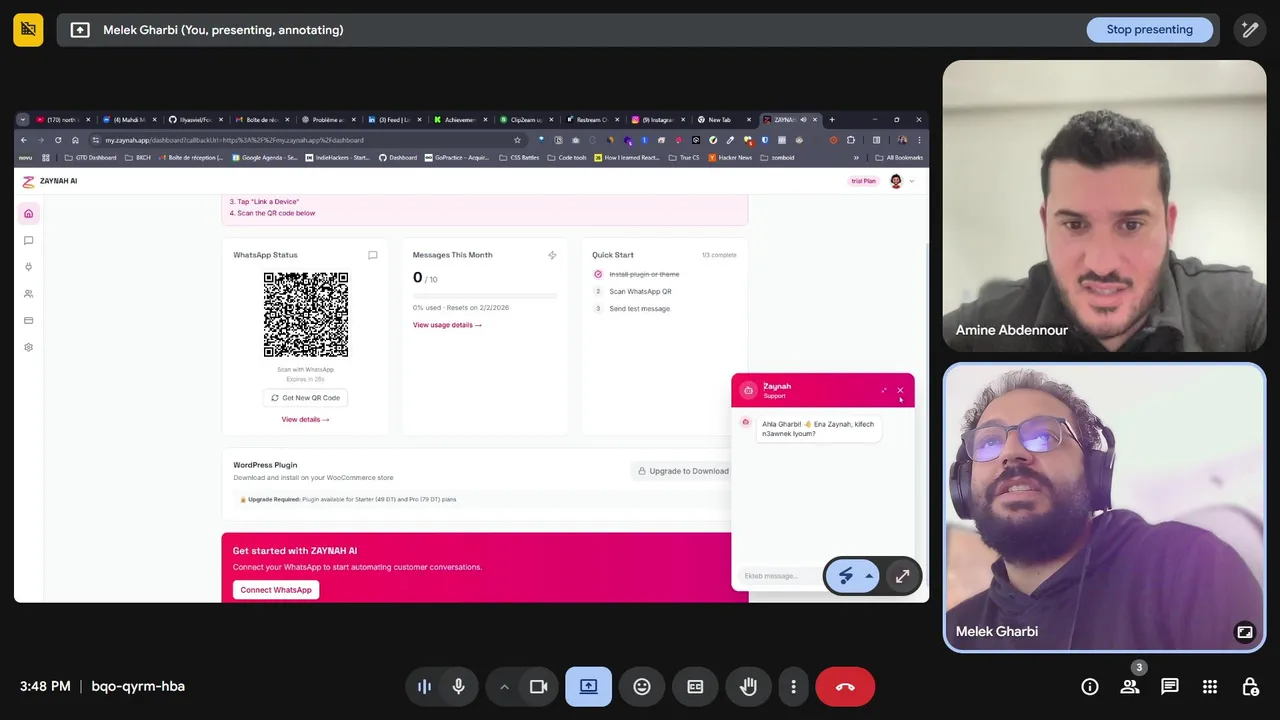Click the present-screen icon beside presenter name
The width and height of the screenshot is (1280, 720).
point(80,30)
